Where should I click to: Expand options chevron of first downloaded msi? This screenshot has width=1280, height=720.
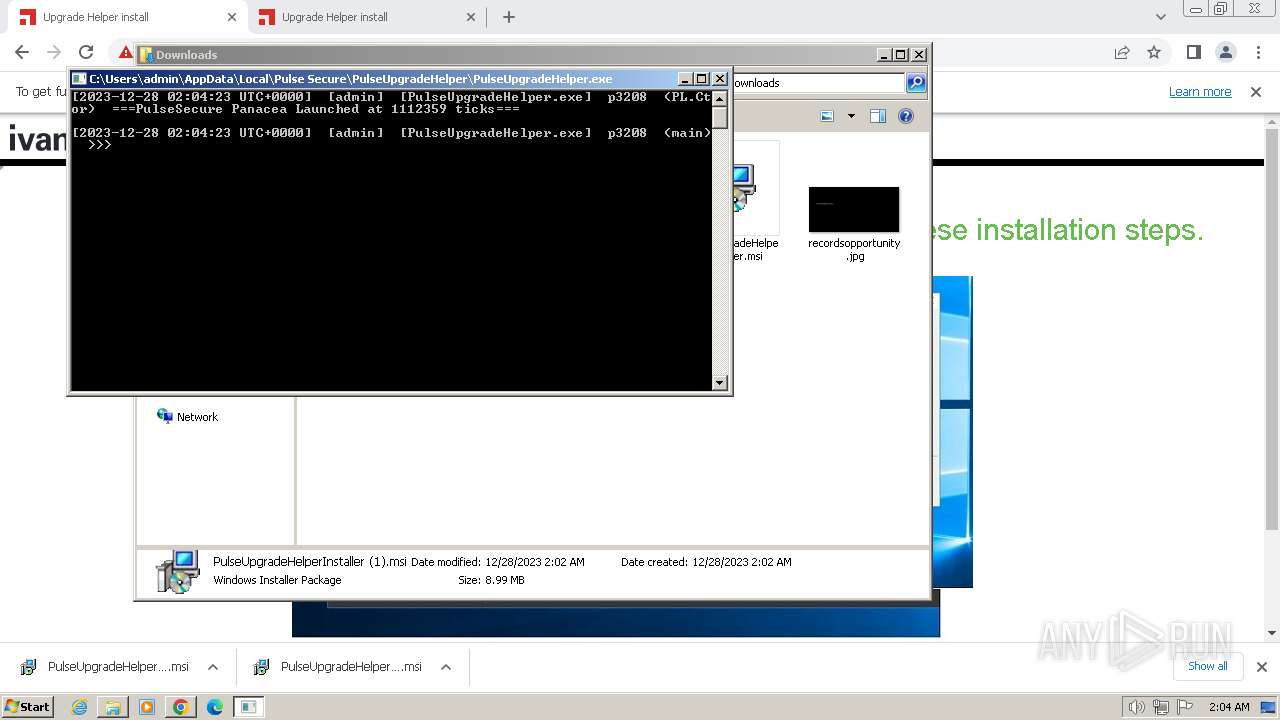pos(213,667)
